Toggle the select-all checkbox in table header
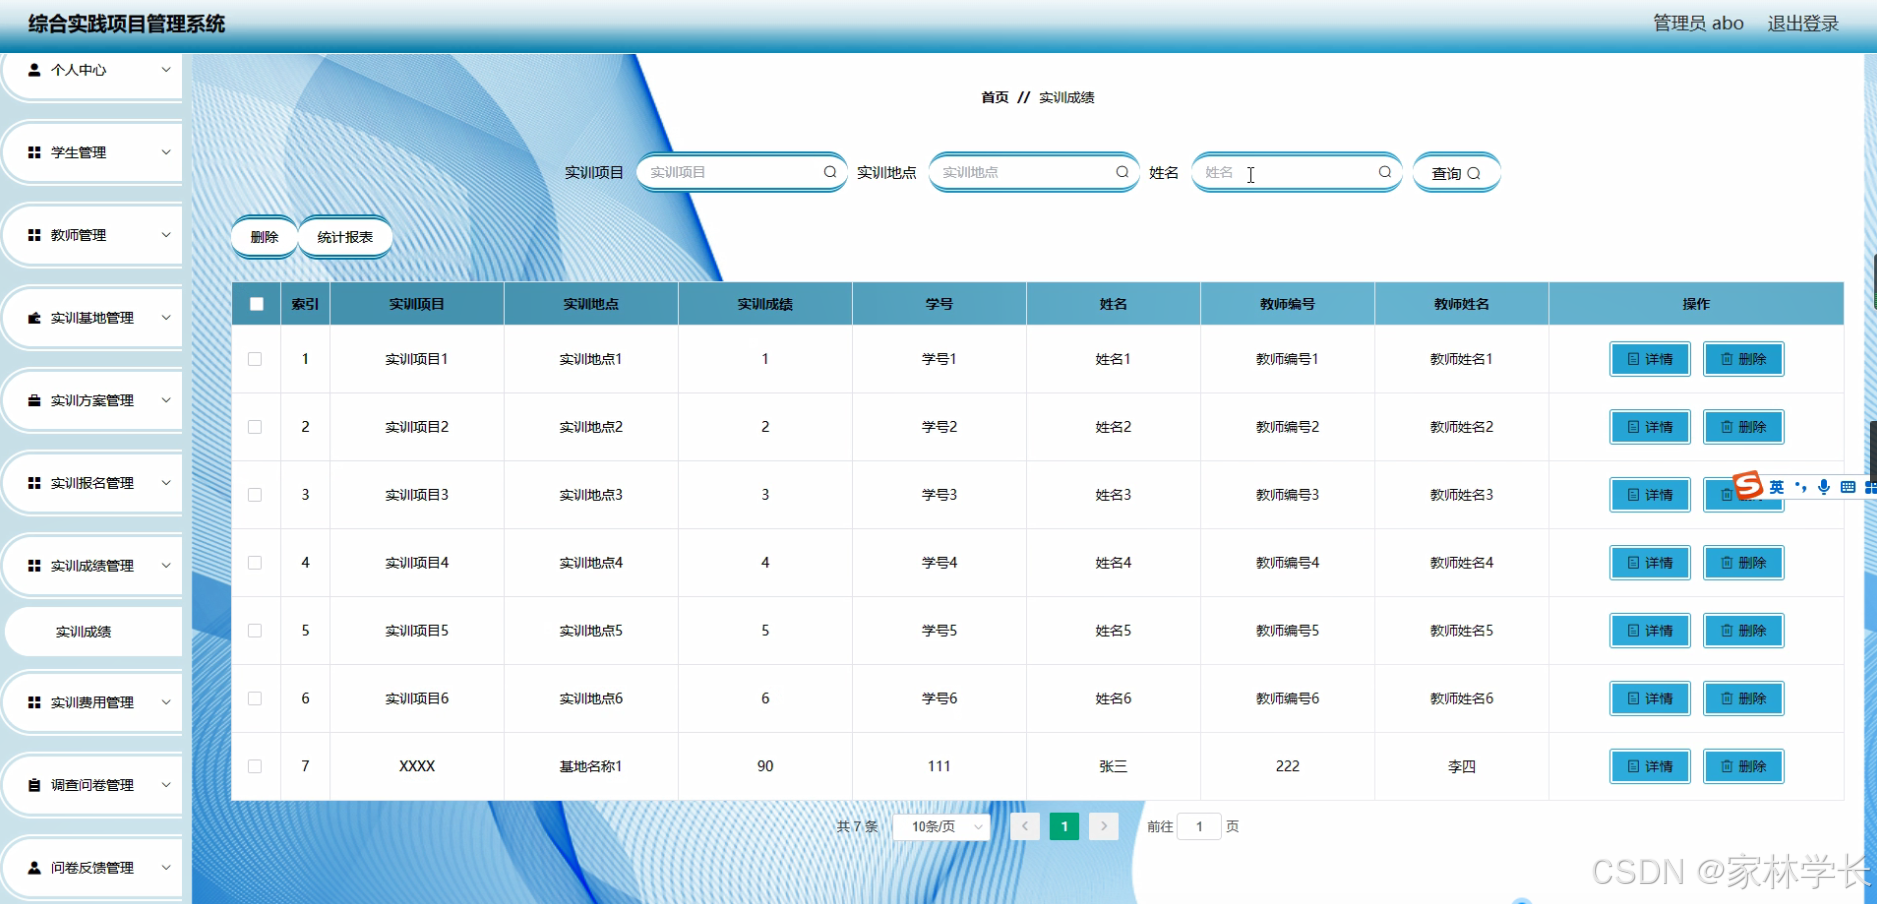1877x904 pixels. pyautogui.click(x=256, y=303)
